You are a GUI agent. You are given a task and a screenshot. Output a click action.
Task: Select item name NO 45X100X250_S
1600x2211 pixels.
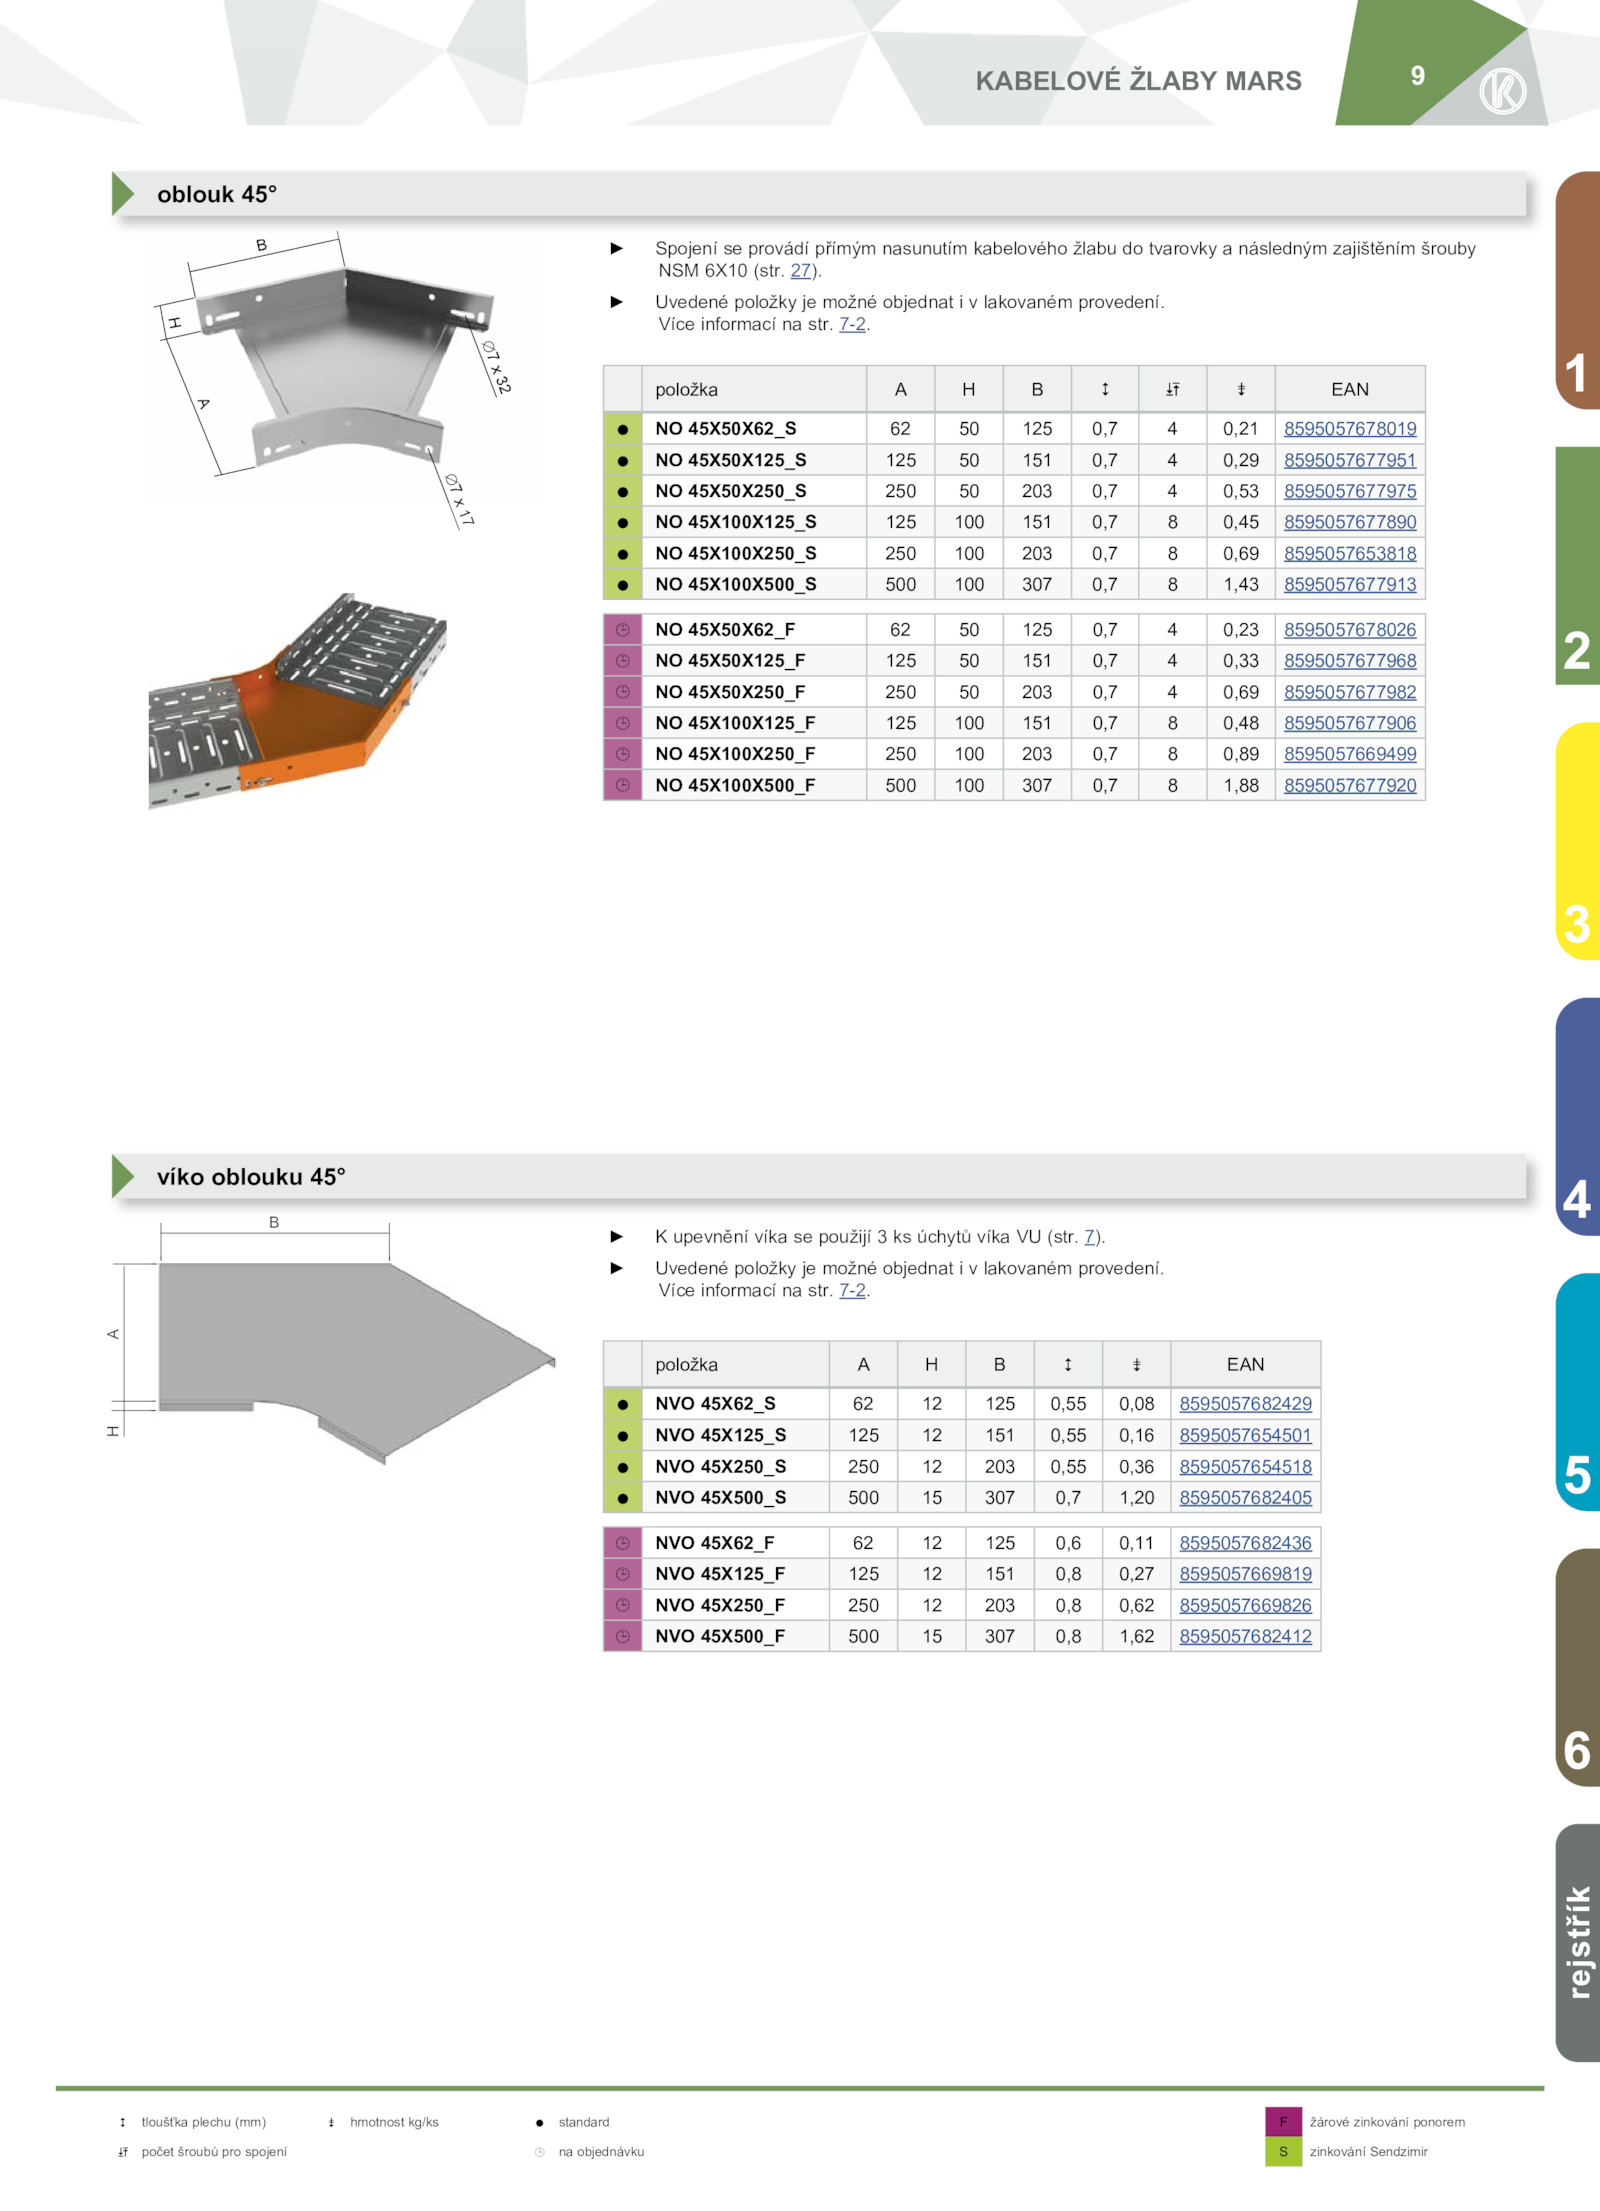(x=736, y=554)
